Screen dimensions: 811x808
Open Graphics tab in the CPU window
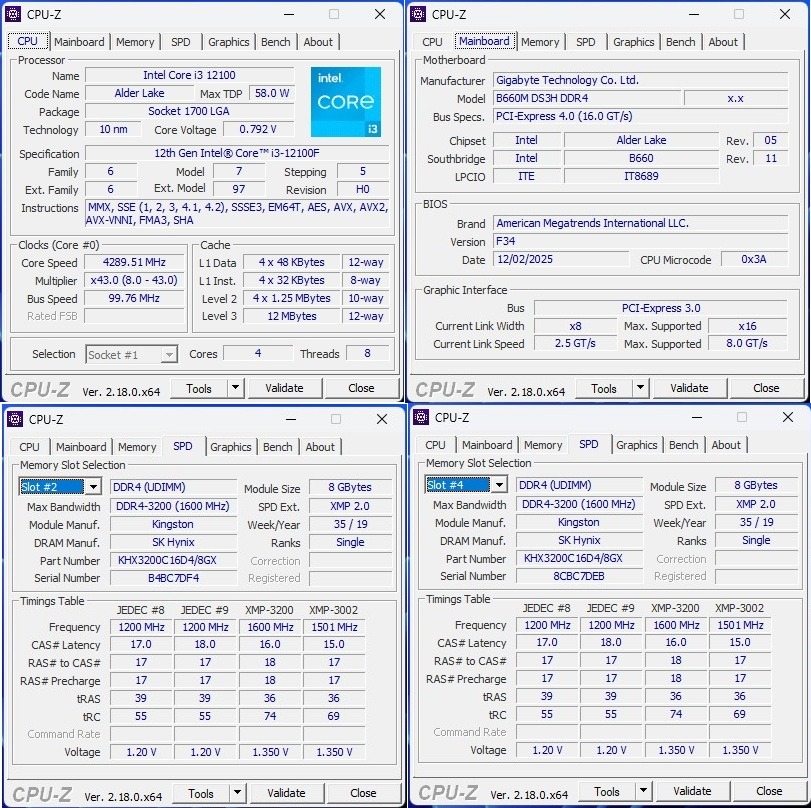(x=229, y=42)
